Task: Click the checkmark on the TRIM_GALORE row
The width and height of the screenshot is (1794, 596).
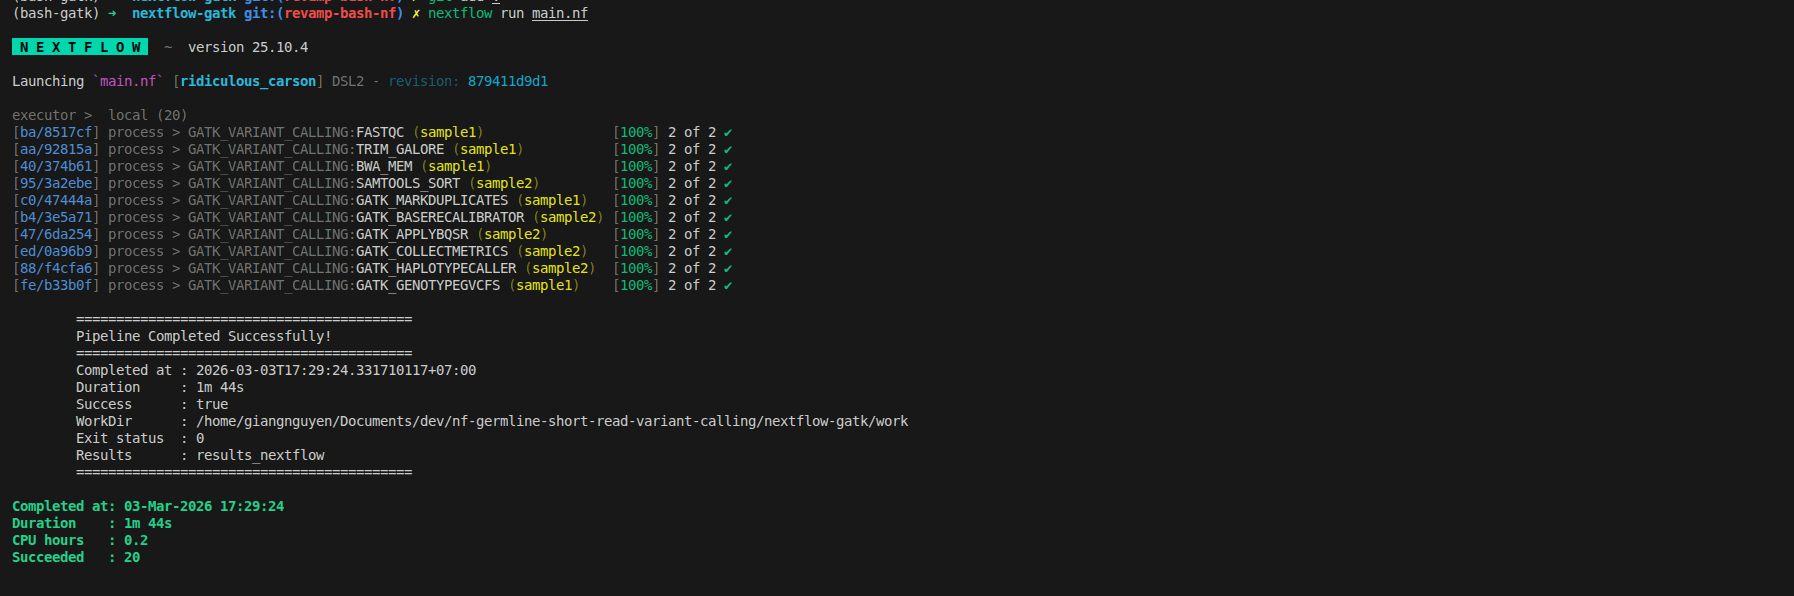Action: tap(728, 149)
